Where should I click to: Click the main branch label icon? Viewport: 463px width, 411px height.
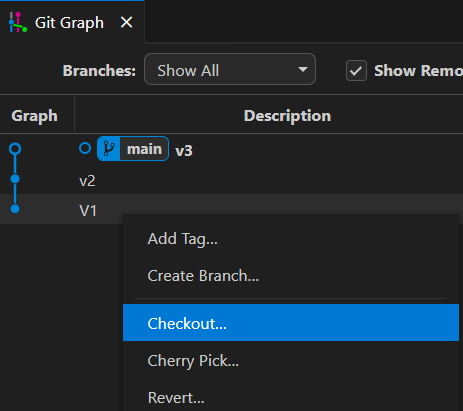(x=109, y=149)
